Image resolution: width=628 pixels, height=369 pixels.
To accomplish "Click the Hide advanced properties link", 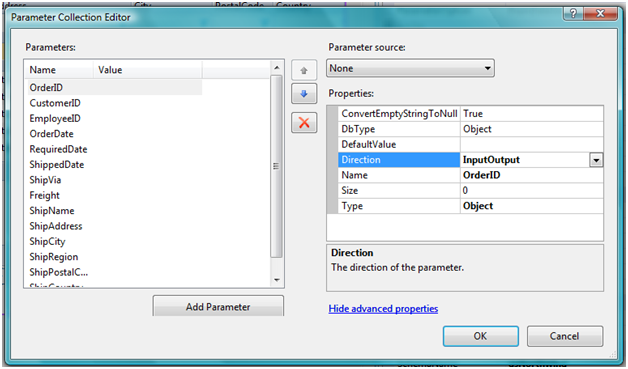I will pos(383,309).
